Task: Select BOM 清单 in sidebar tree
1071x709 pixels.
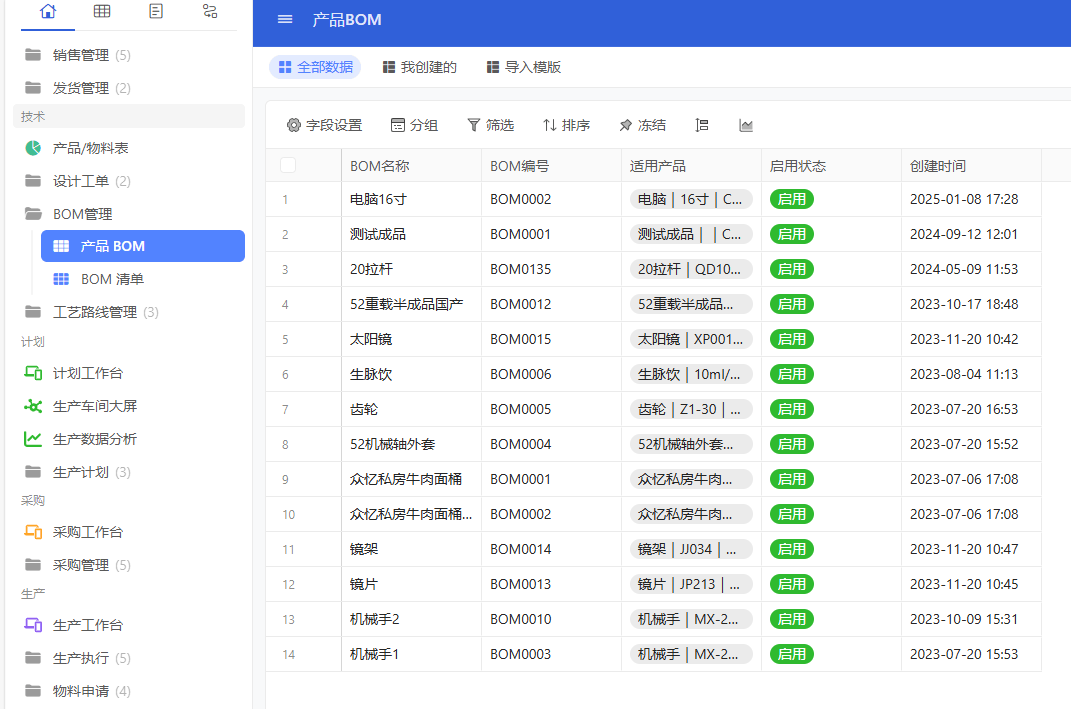Action: [112, 279]
